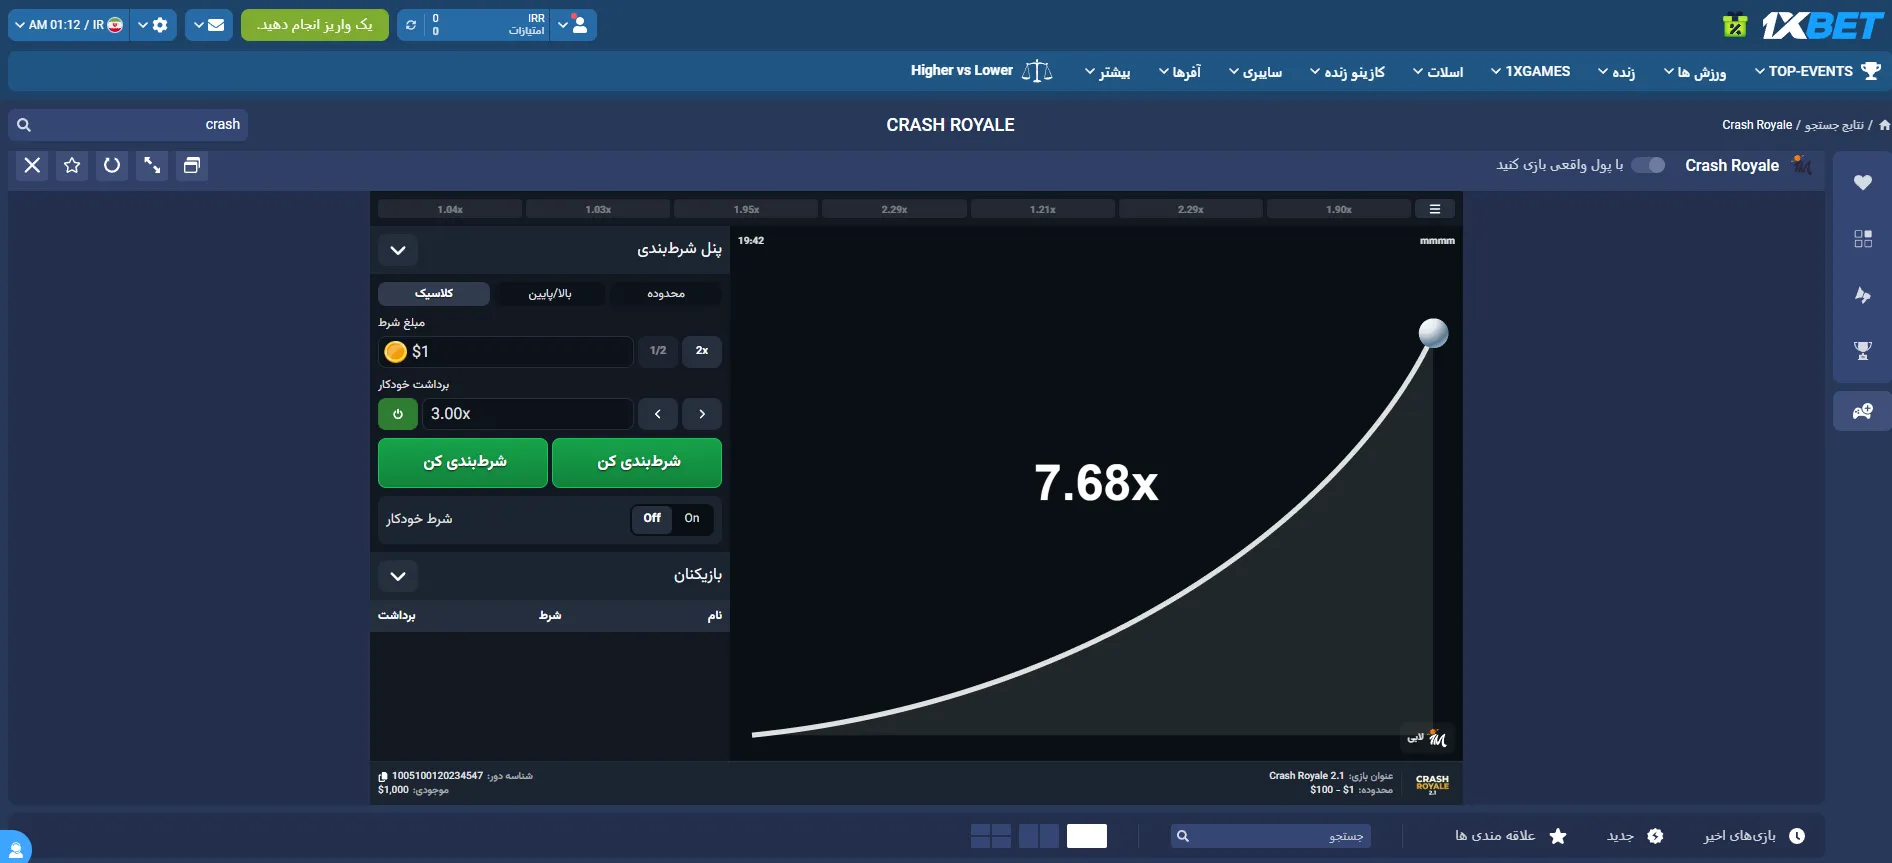This screenshot has height=863, width=1892.
Task: Open the game controller icon in sidebar
Action: [x=1862, y=411]
